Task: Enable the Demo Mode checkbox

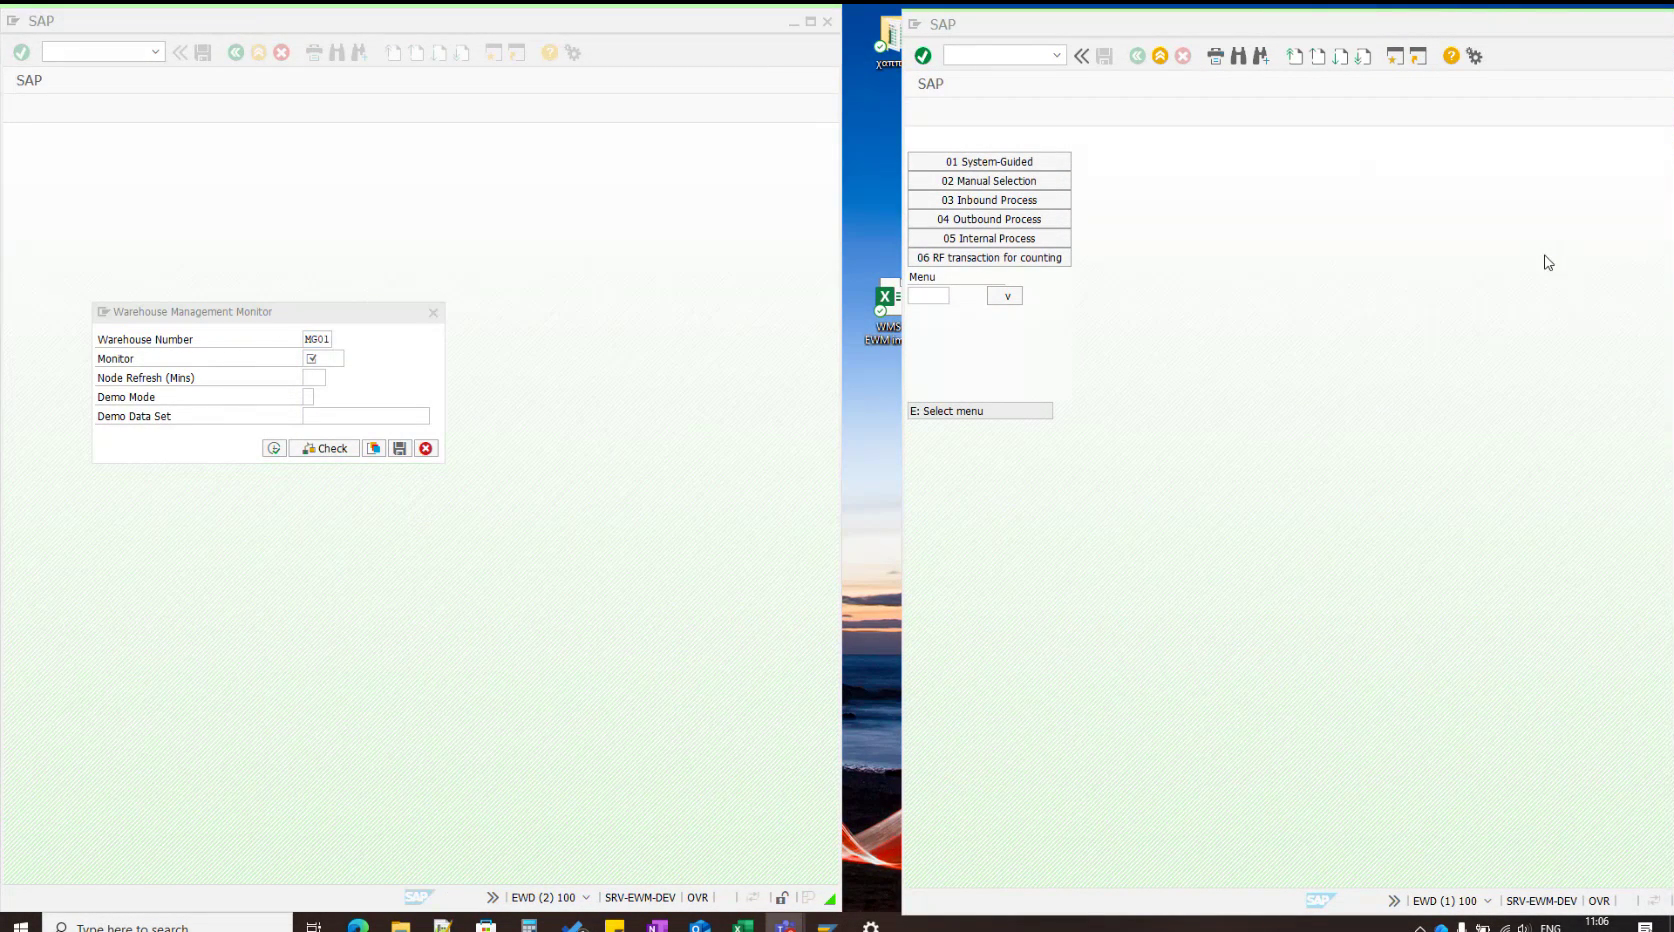Action: pos(308,396)
